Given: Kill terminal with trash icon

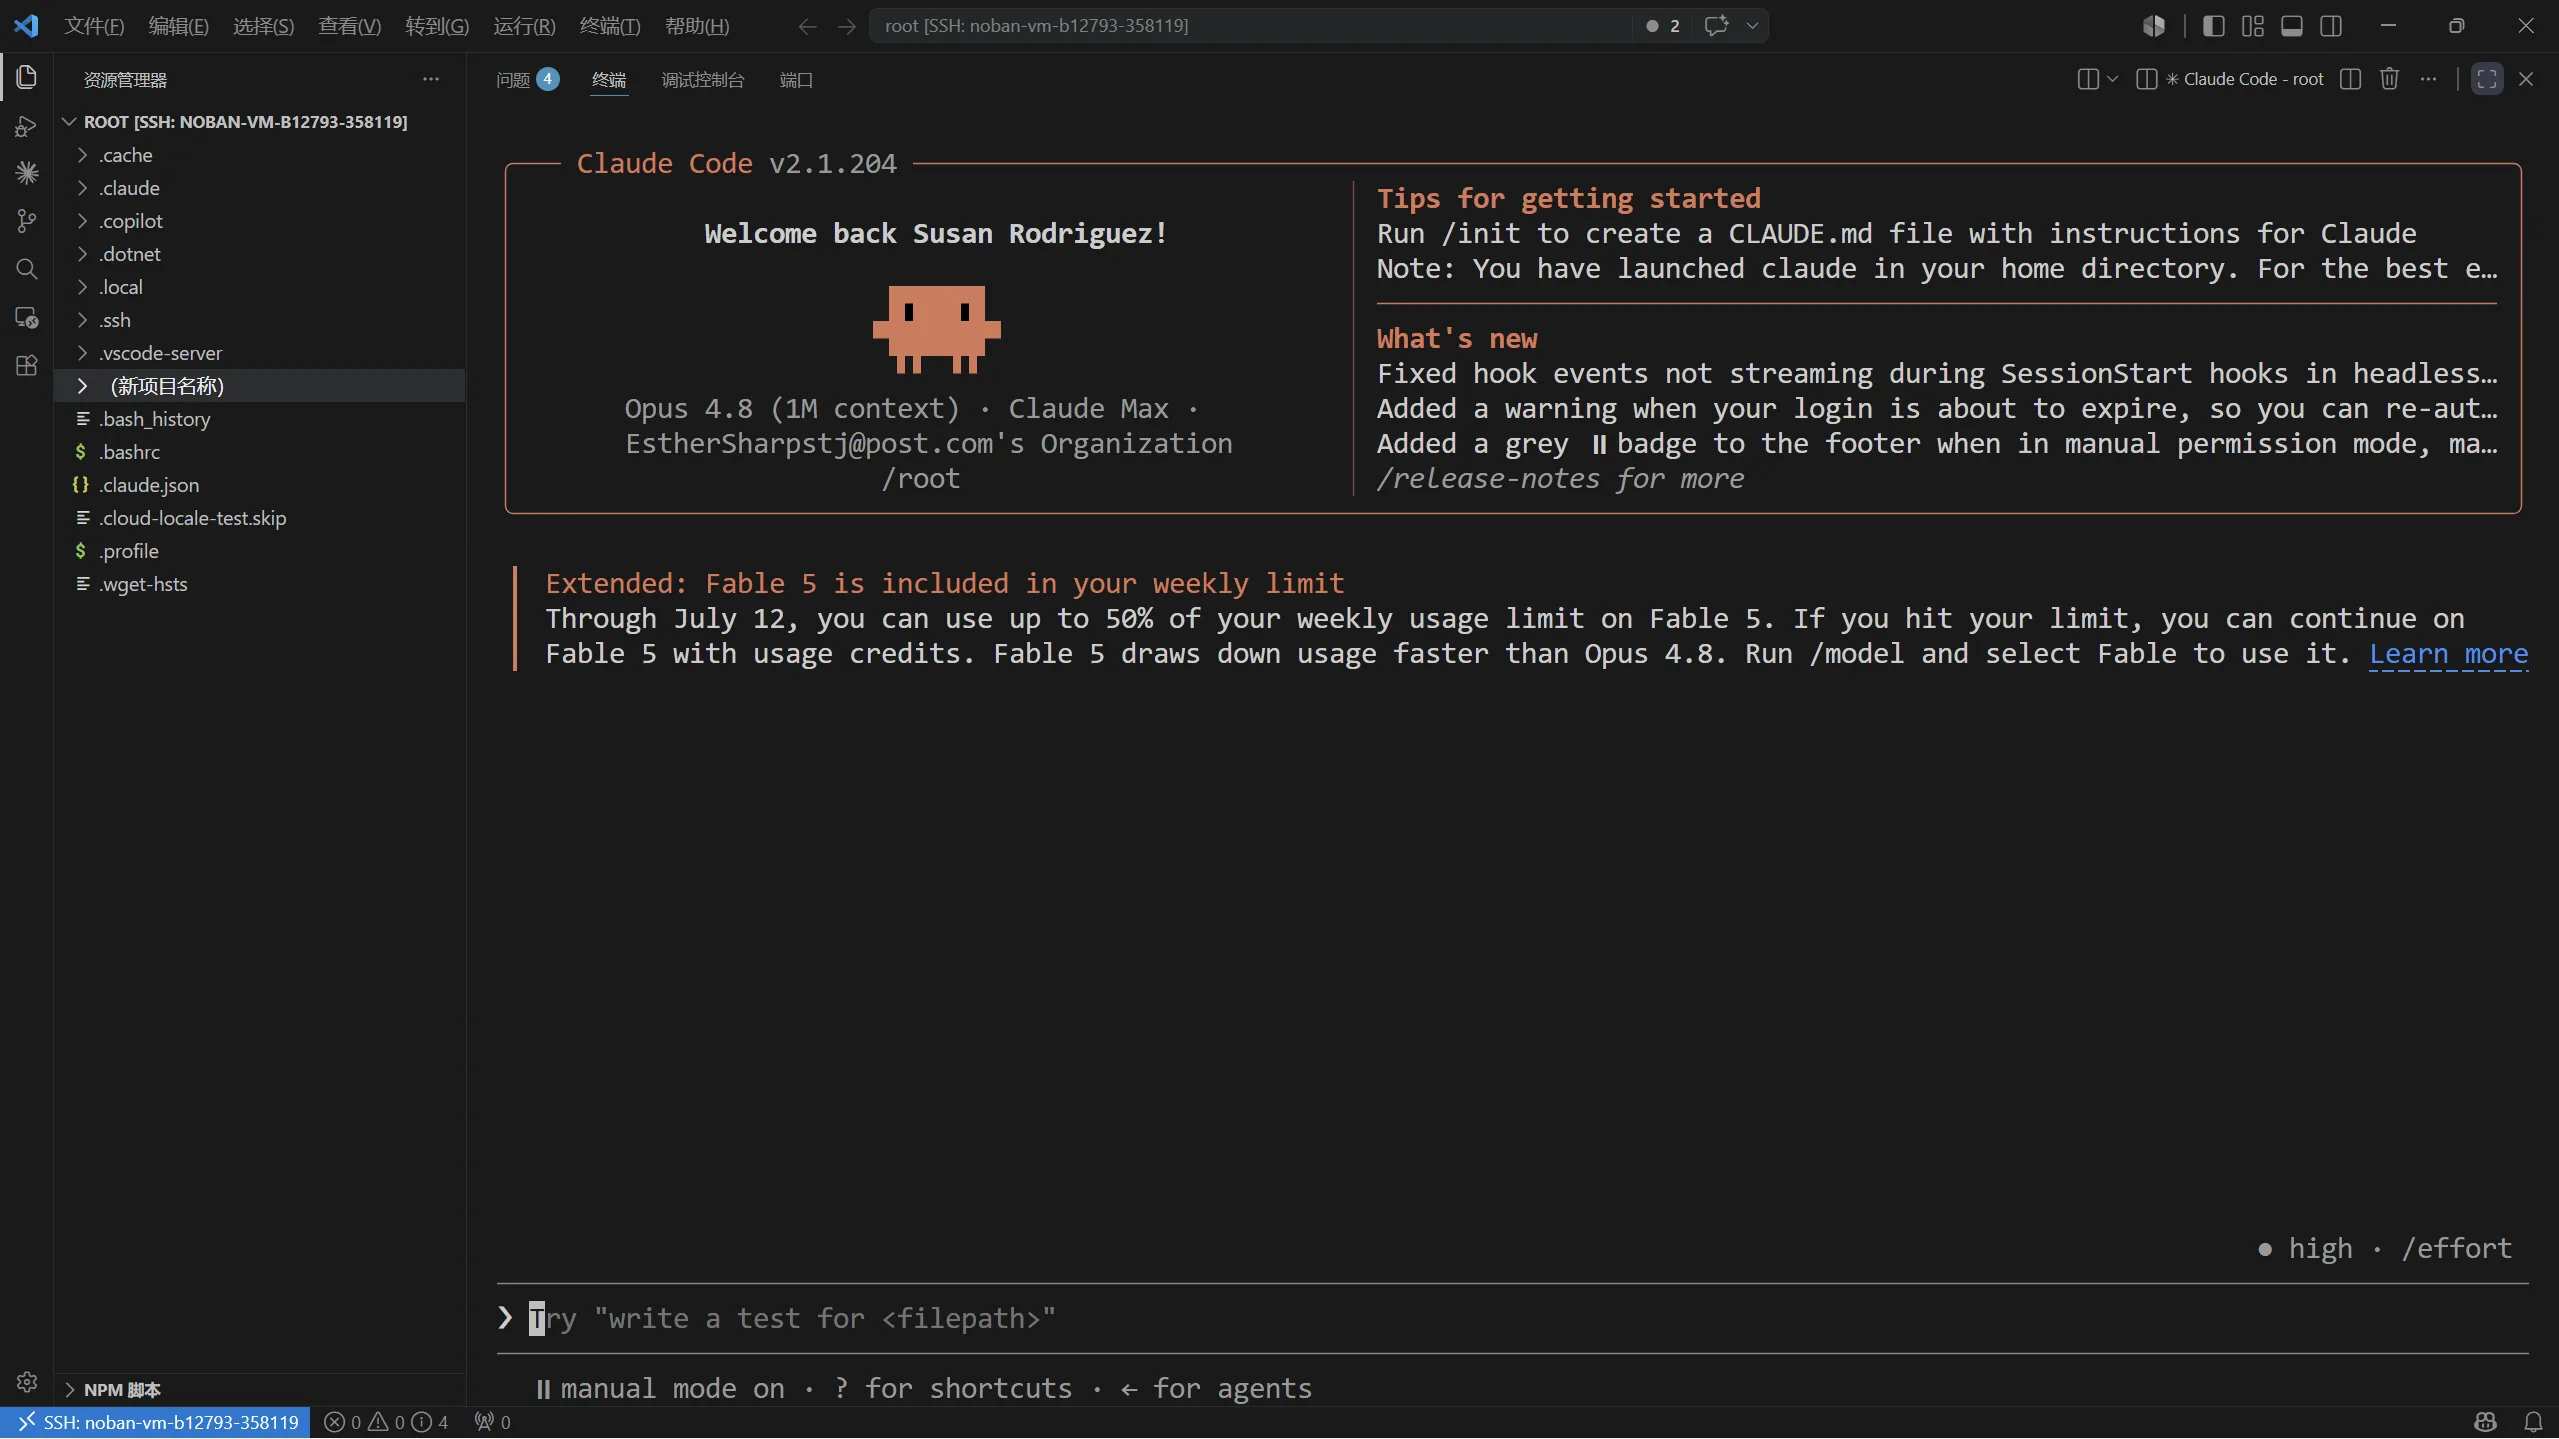Looking at the screenshot, I should click(x=2389, y=79).
